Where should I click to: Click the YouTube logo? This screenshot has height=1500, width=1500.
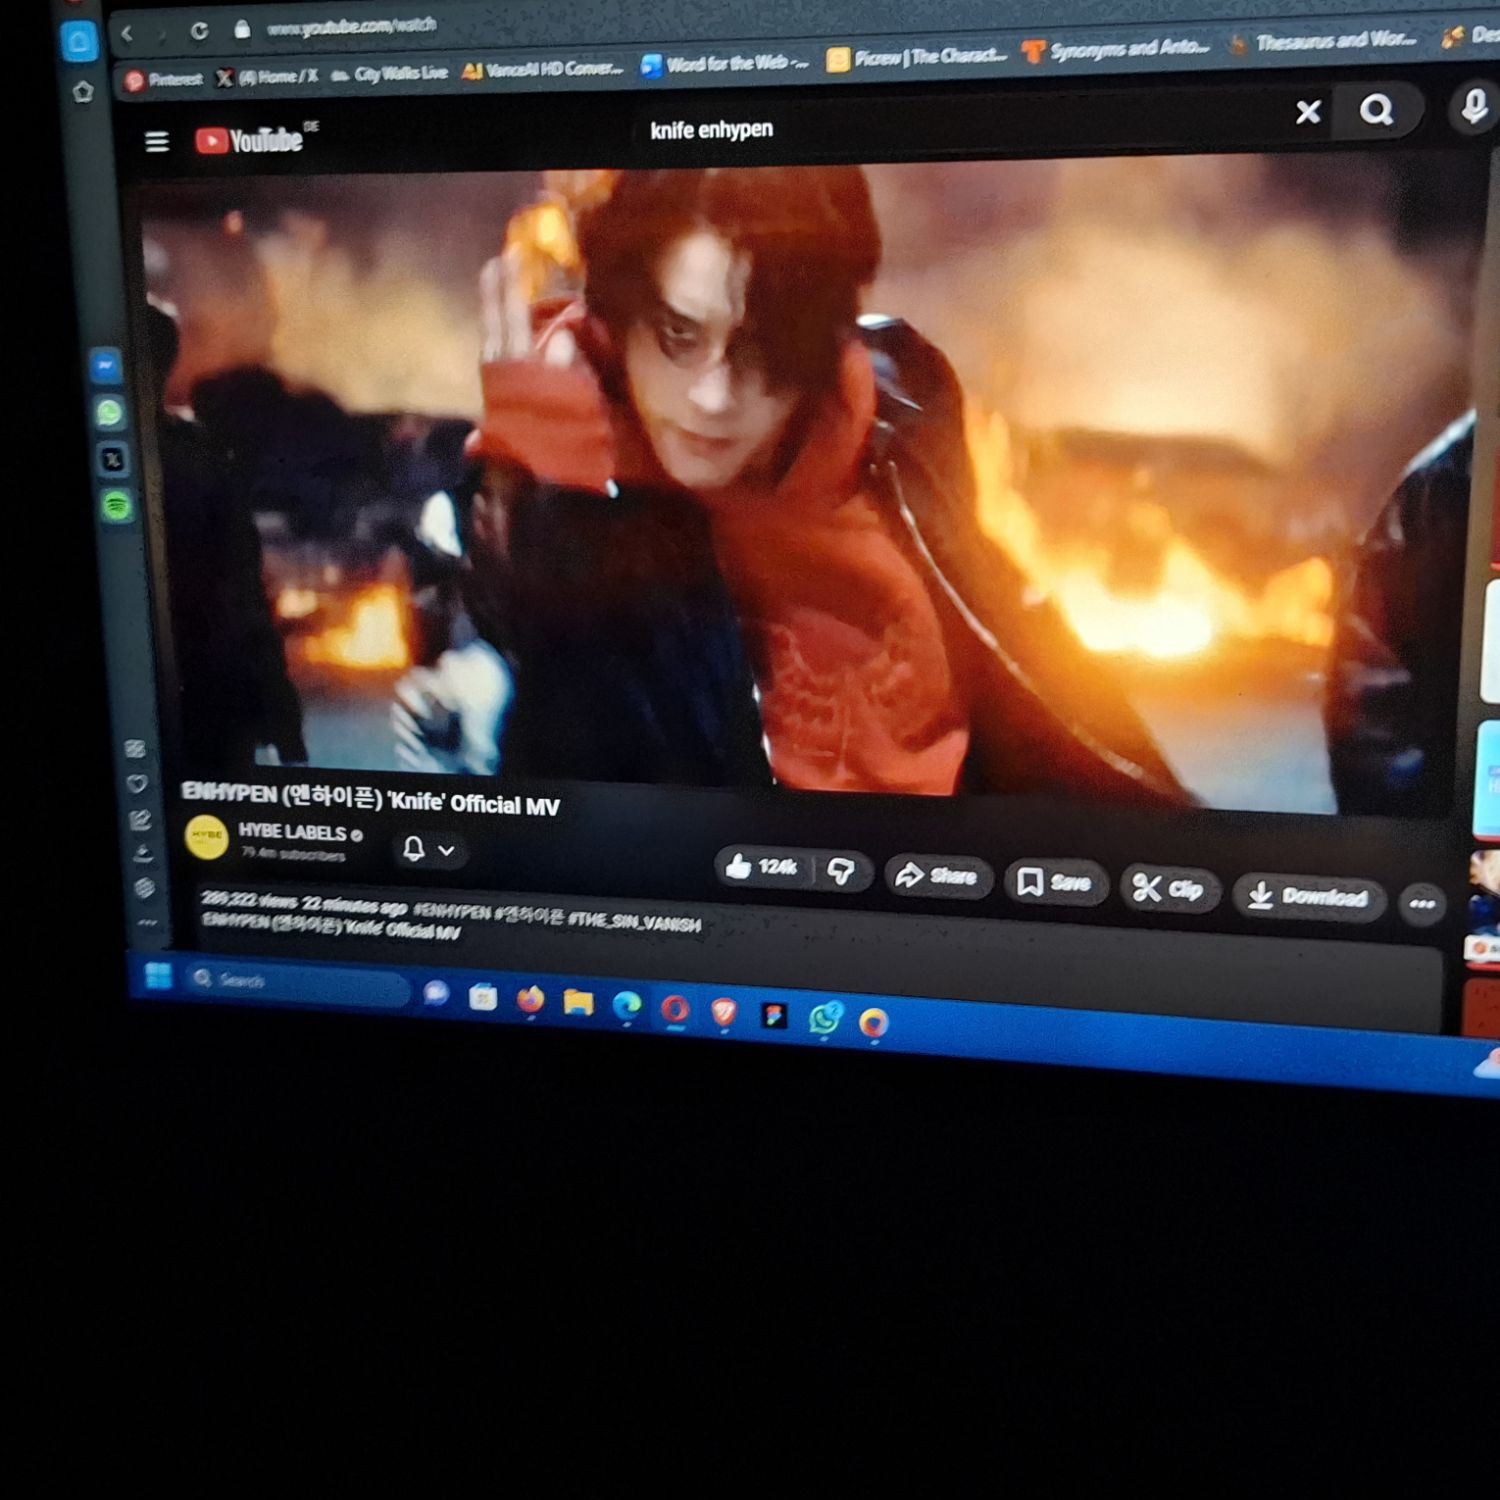pyautogui.click(x=251, y=140)
